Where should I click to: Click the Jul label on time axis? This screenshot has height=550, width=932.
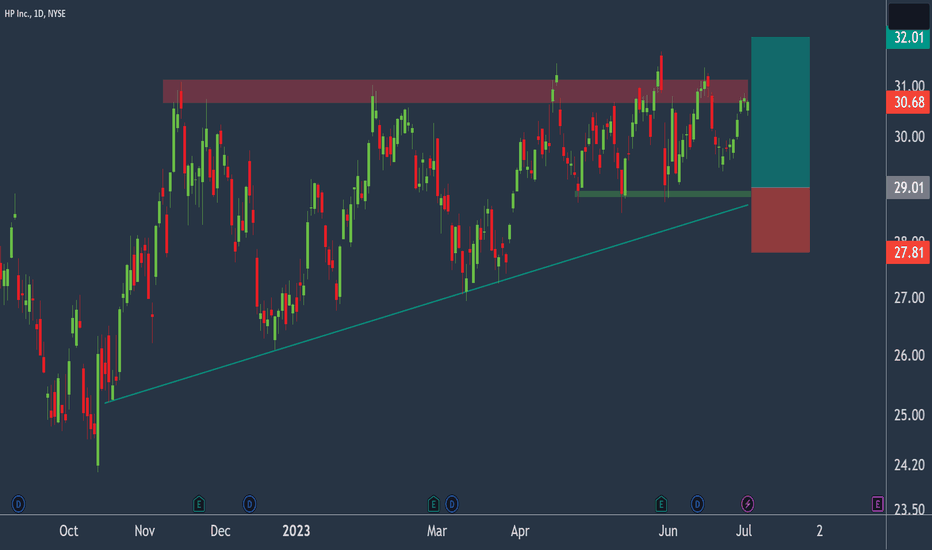click(x=744, y=531)
